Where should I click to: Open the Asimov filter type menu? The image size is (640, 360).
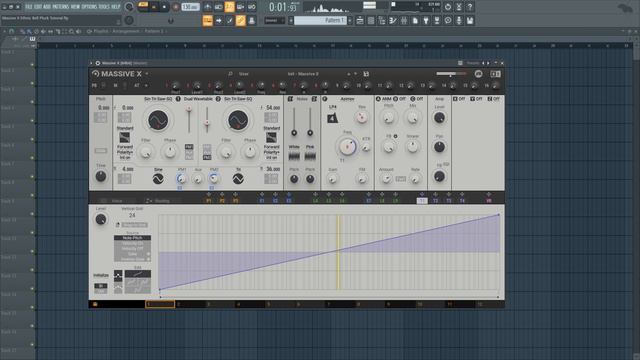[x=347, y=99]
